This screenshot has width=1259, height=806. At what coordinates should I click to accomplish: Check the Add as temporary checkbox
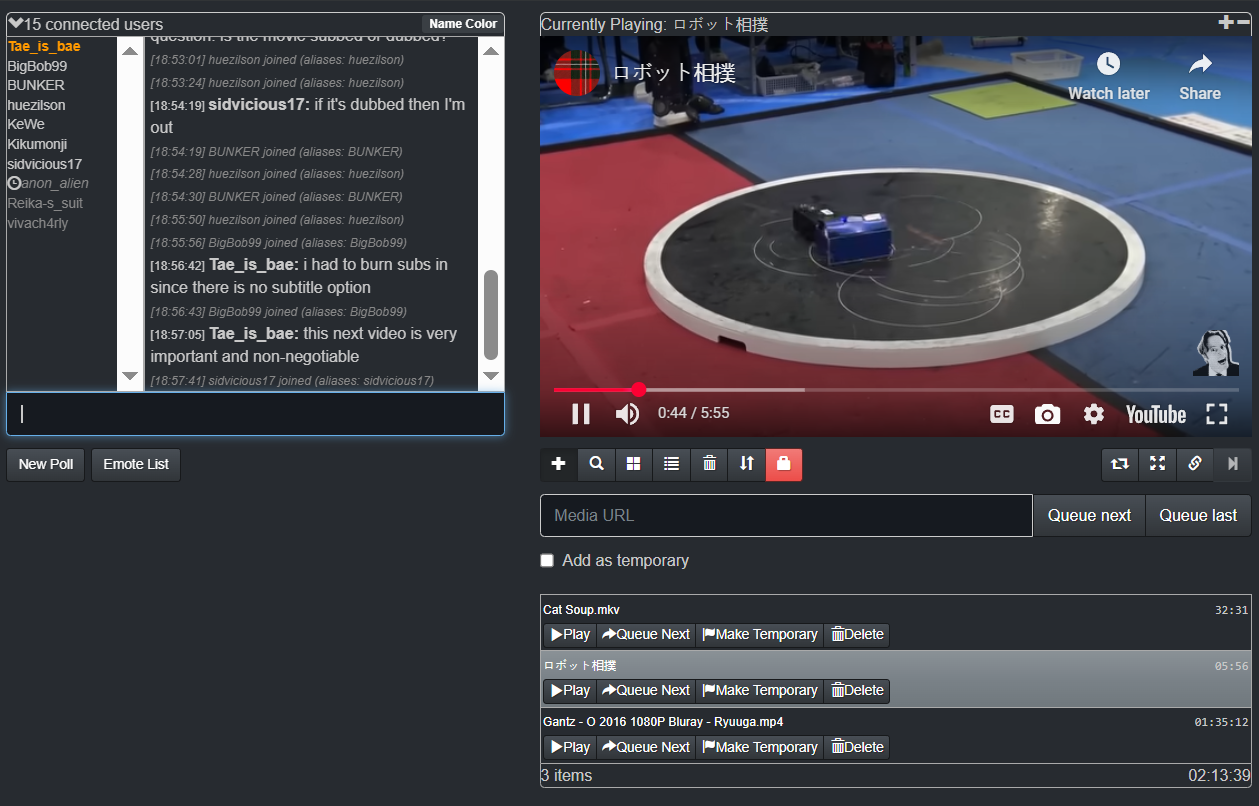[x=547, y=561]
